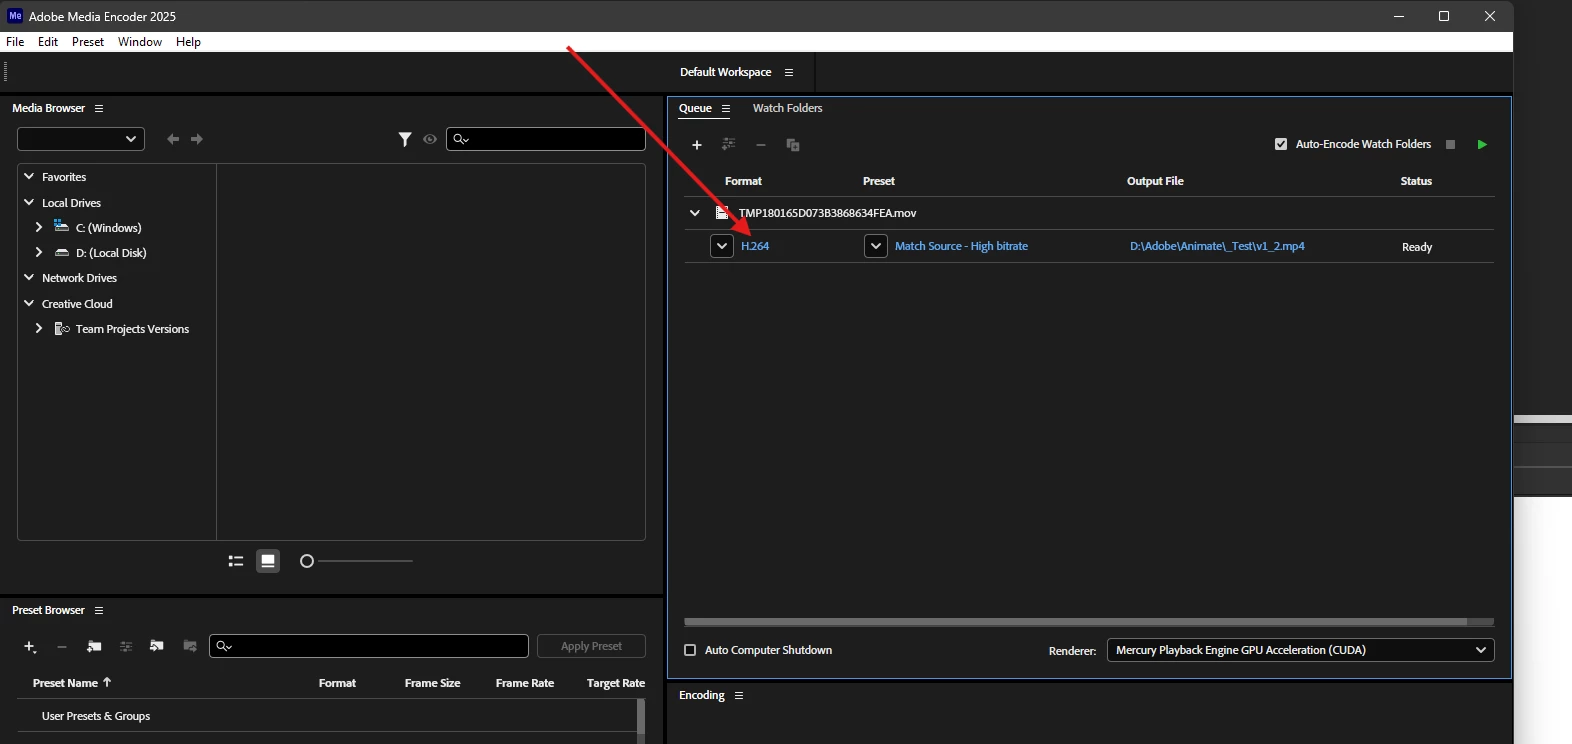Screen dimensions: 1572x744
Task: Click the Ready status text
Action: pyautogui.click(x=1417, y=247)
